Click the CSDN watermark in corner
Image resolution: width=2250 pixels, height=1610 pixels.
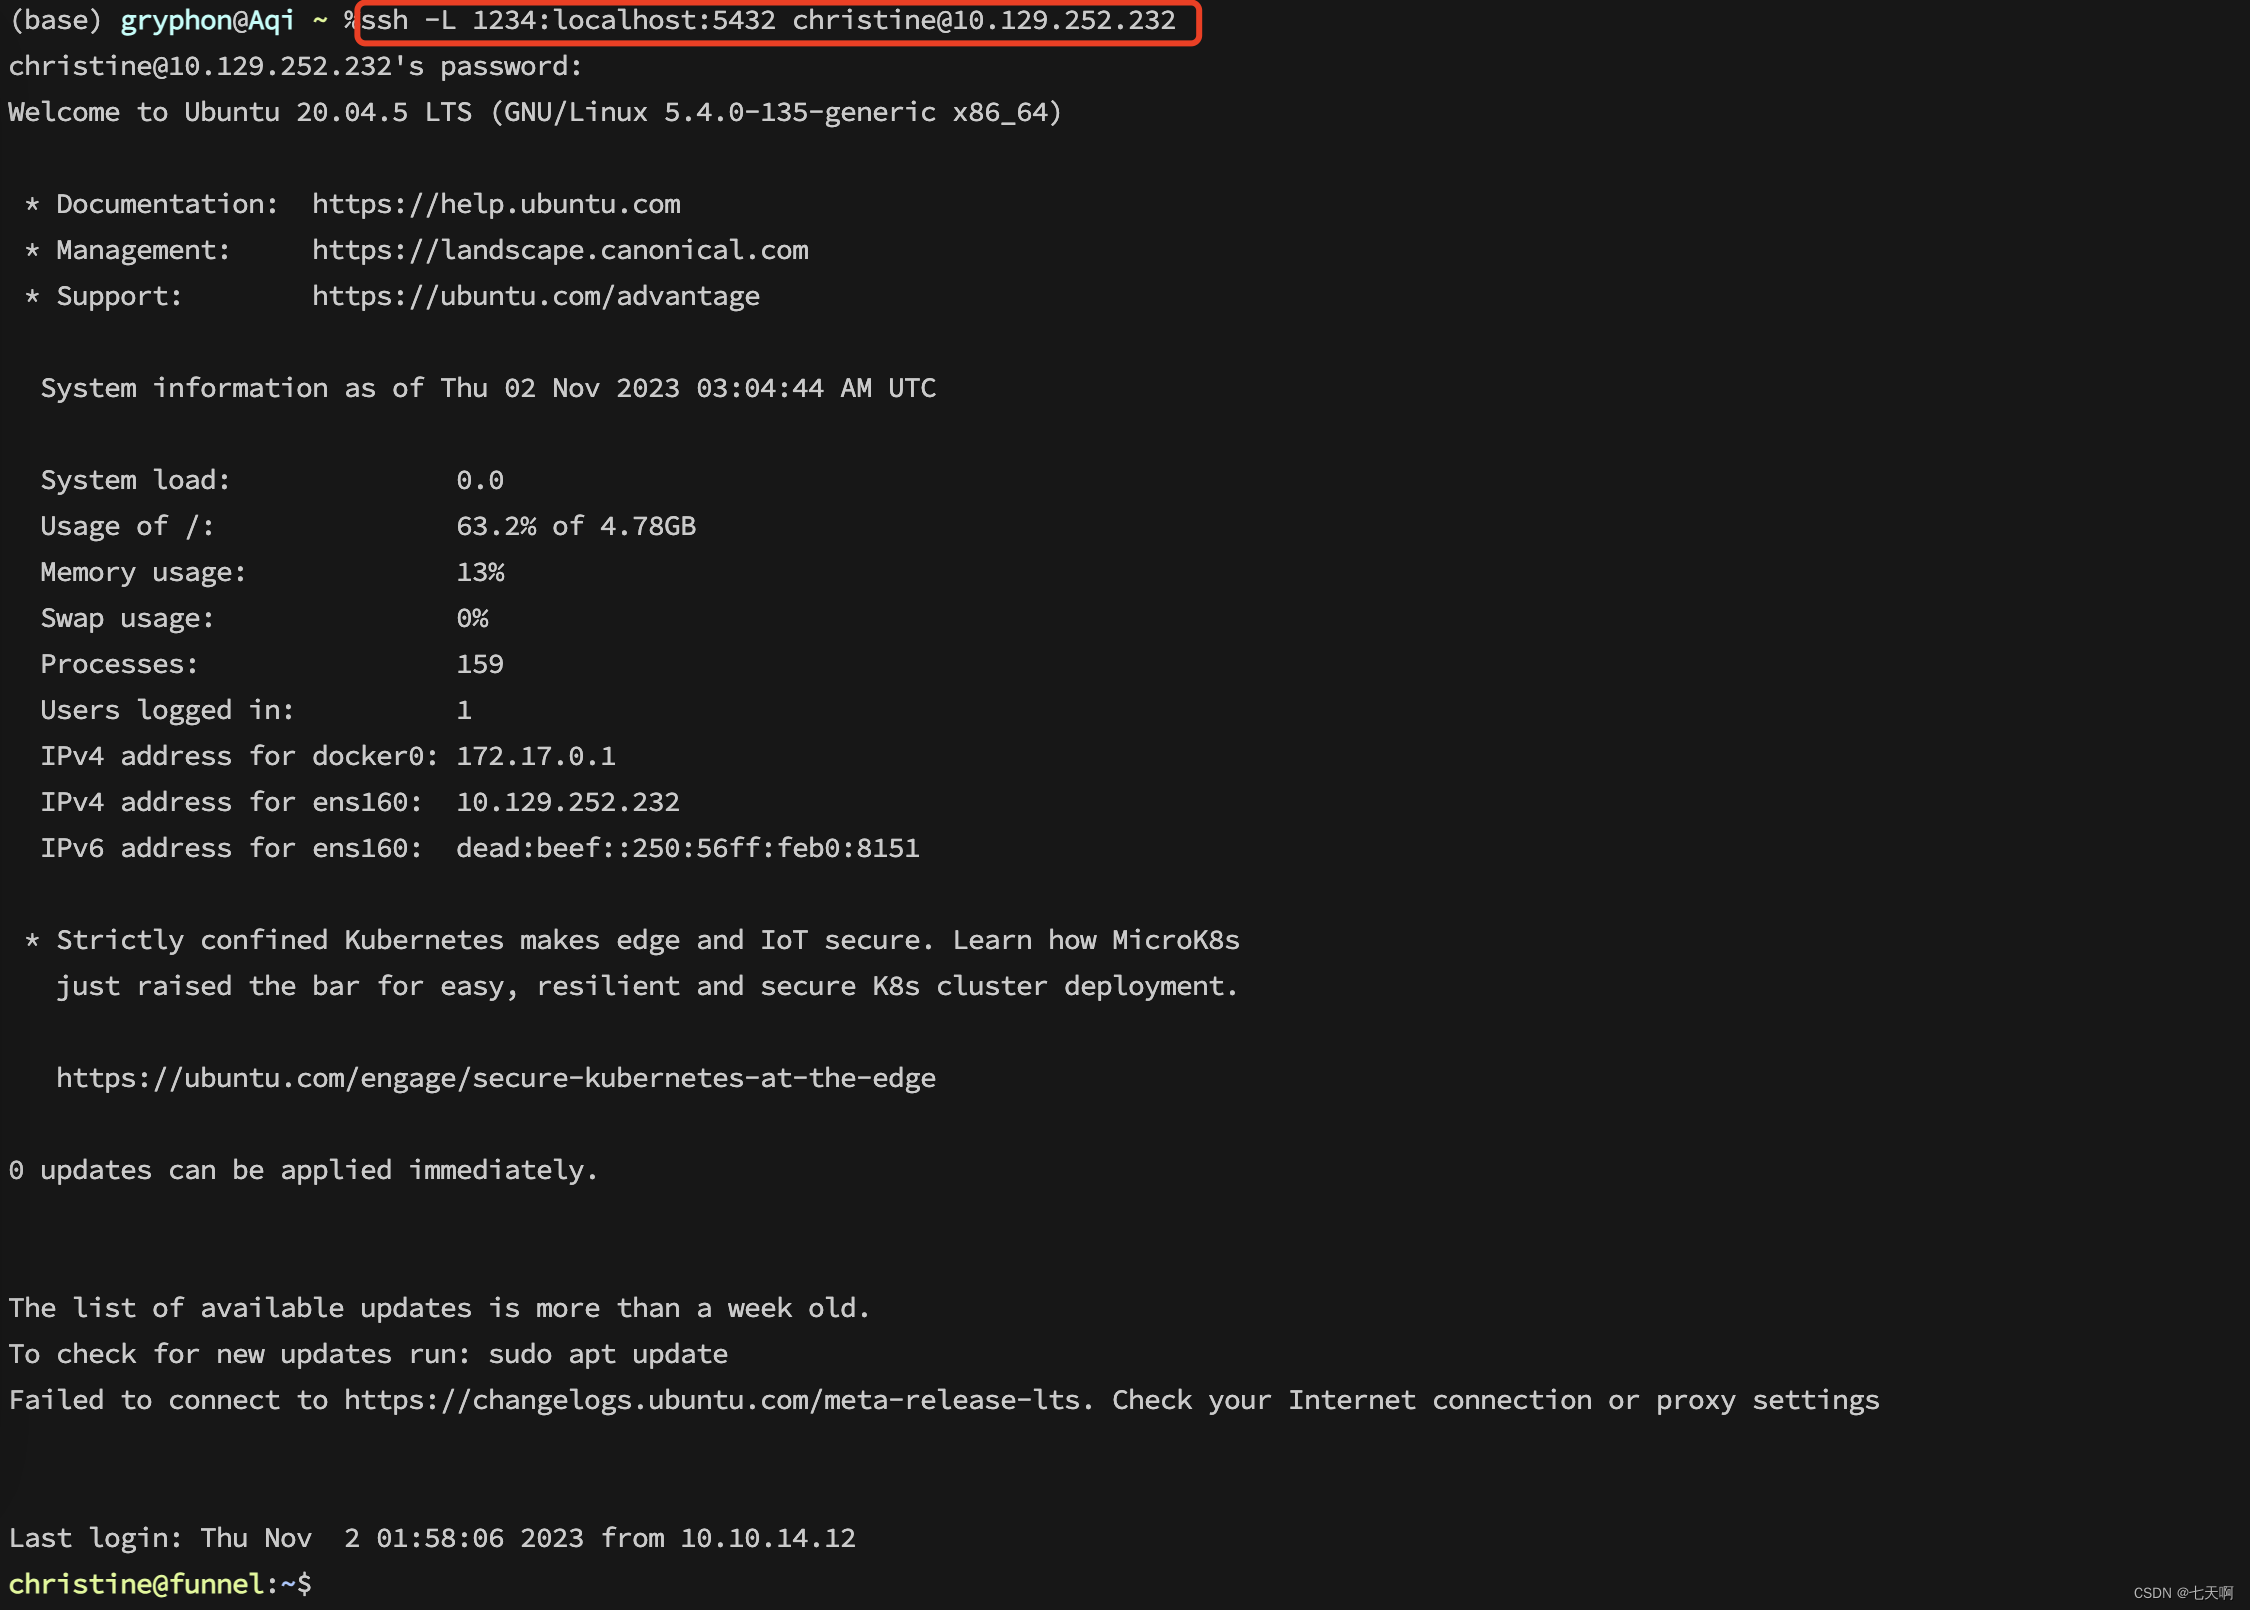pos(2182,1593)
